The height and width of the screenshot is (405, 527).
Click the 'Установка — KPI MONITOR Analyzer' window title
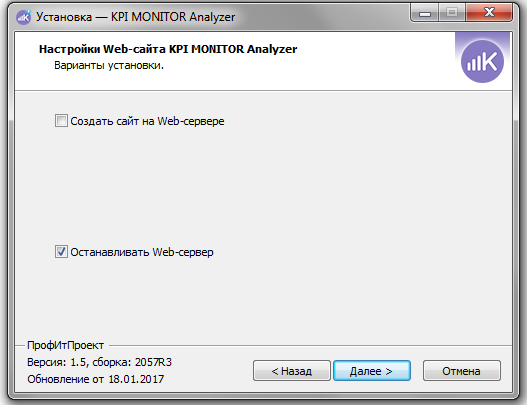[135, 17]
